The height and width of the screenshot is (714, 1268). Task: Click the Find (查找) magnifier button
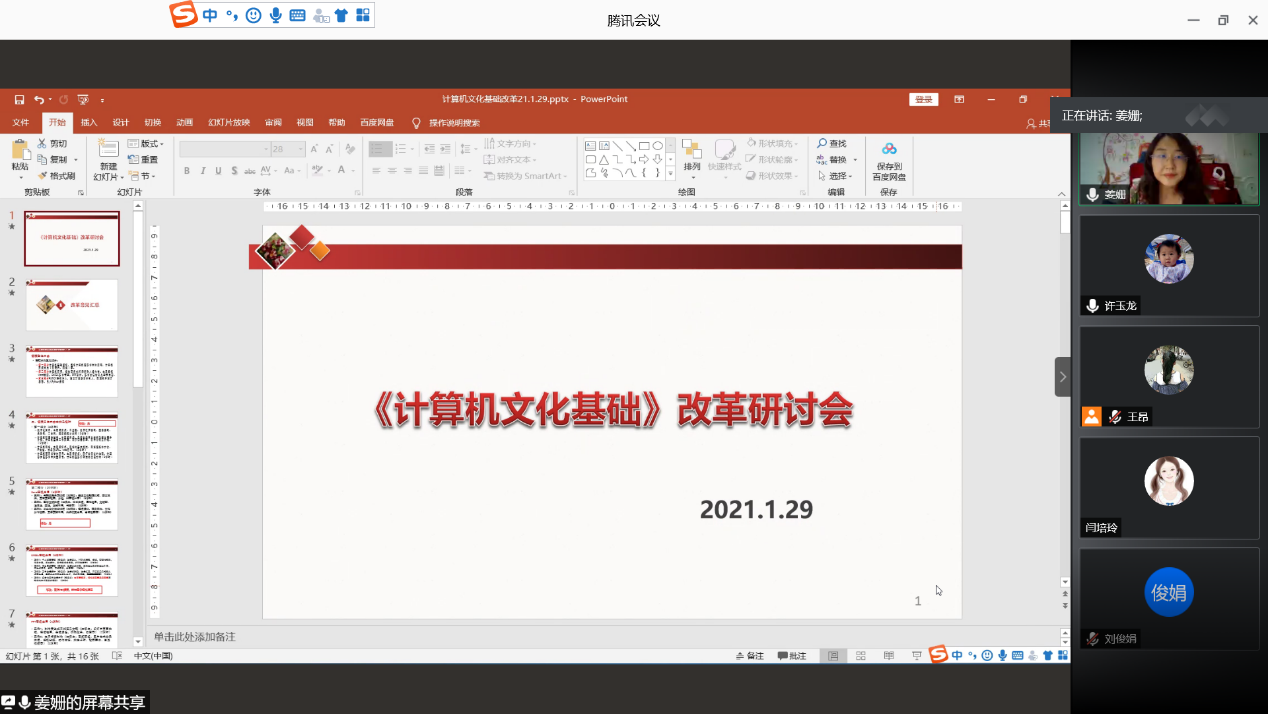(x=832, y=144)
